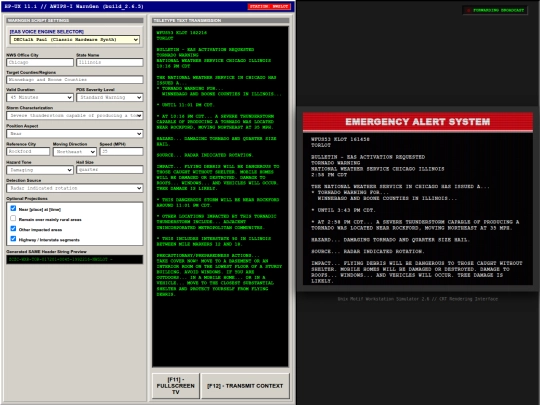Click the Emergency Alert System red banner

click(417, 122)
